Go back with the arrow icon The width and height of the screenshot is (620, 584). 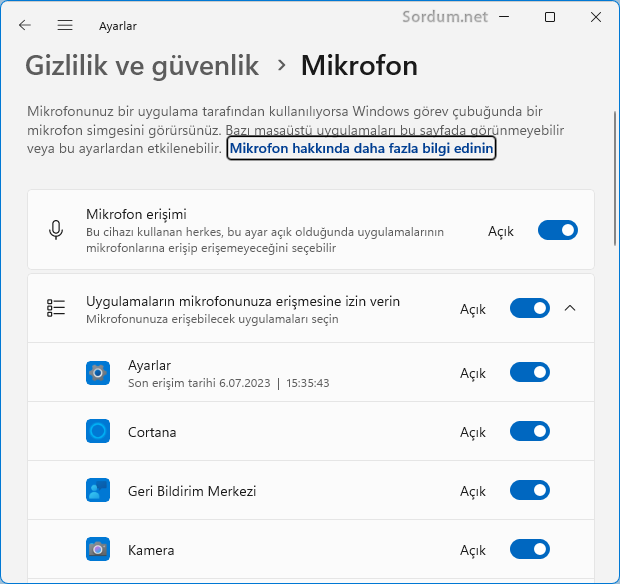25,25
